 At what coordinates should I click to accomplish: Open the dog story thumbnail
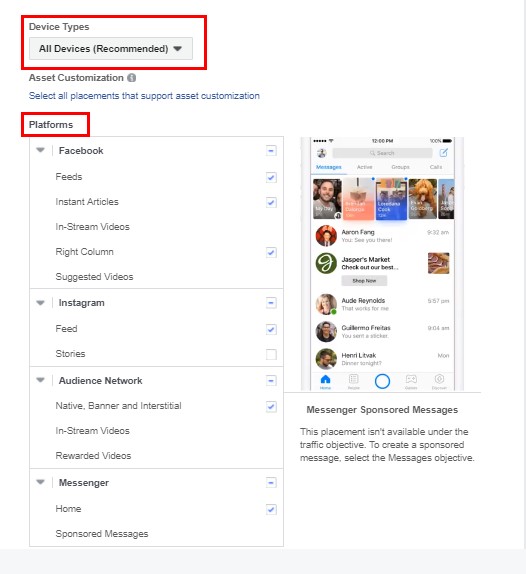[x=422, y=199]
